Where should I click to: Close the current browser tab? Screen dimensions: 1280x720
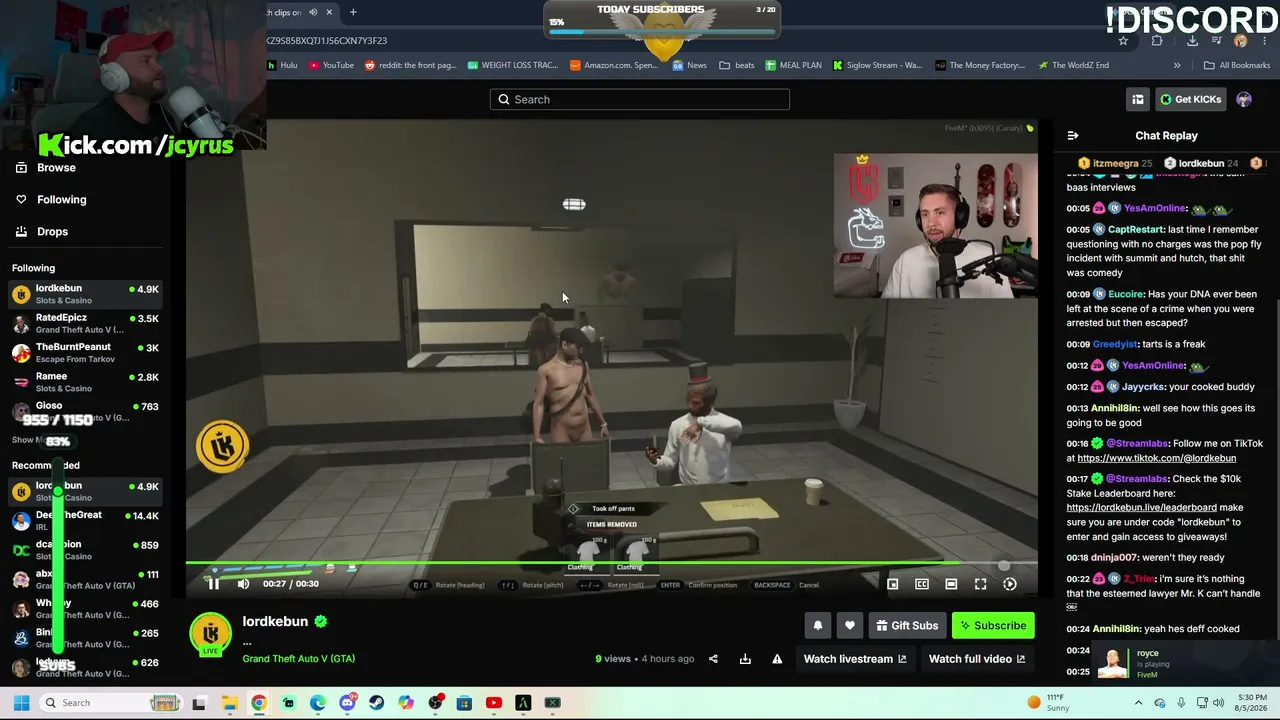[329, 12]
